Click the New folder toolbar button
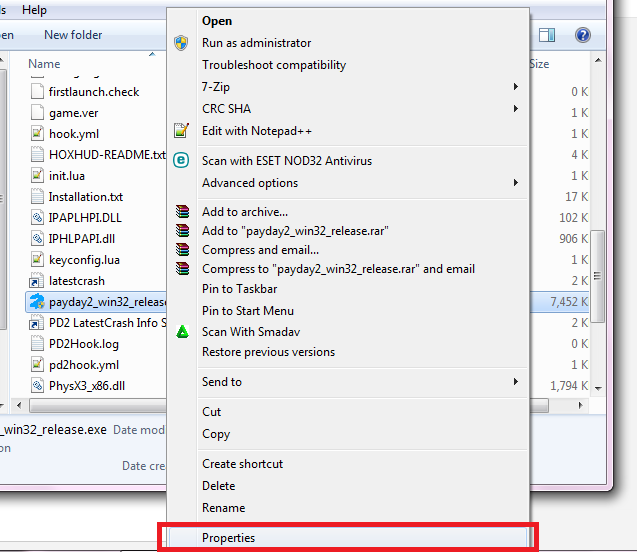 (x=73, y=35)
